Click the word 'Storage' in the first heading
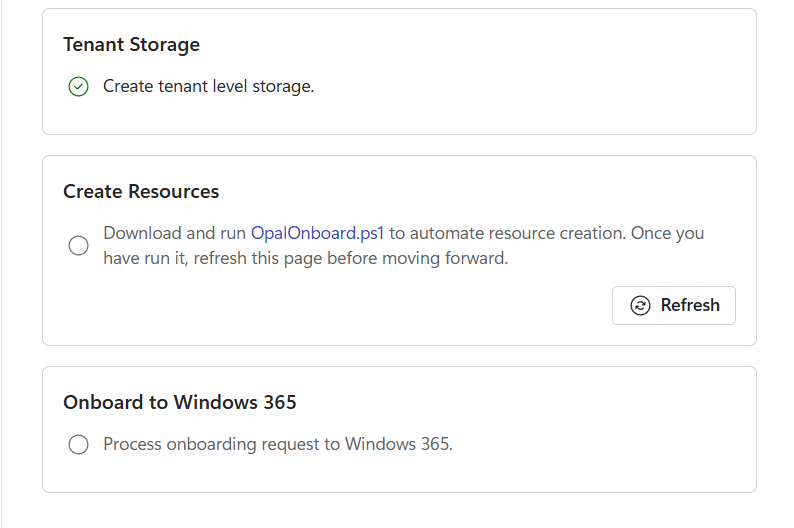 coord(165,45)
